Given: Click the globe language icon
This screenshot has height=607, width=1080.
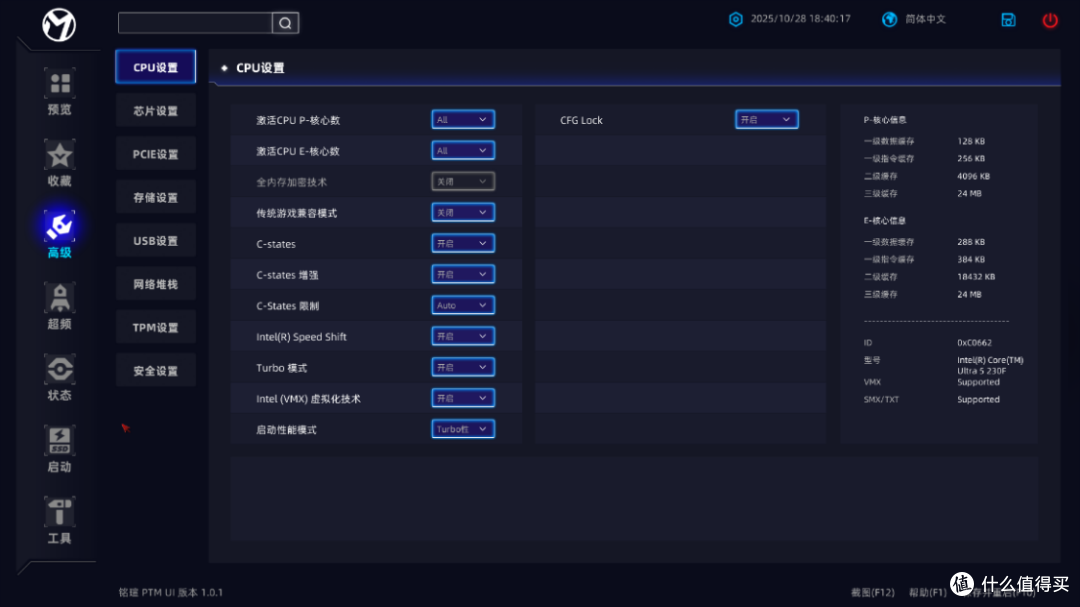Looking at the screenshot, I should 889,19.
